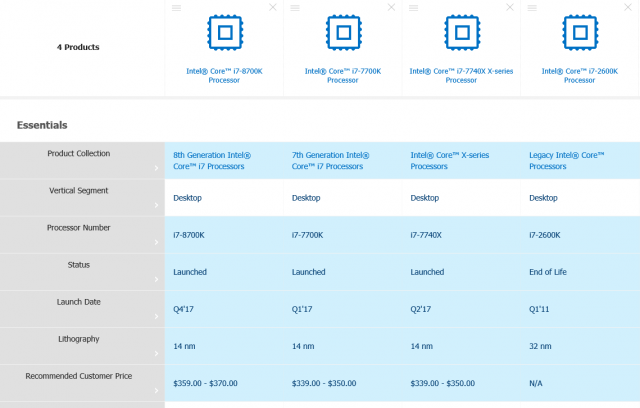Expand the Vertical Segment row chevron
Image resolution: width=640 pixels, height=408 pixels.
156,205
